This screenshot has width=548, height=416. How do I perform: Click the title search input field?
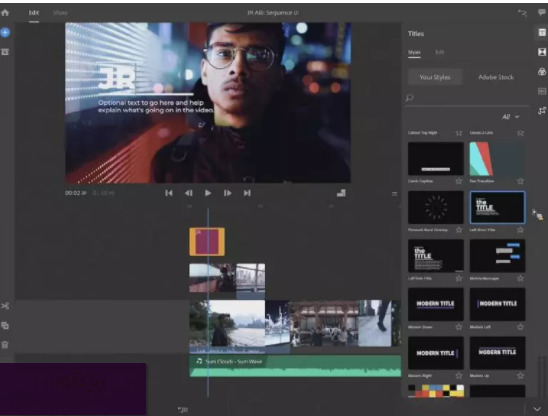pyautogui.click(x=467, y=98)
